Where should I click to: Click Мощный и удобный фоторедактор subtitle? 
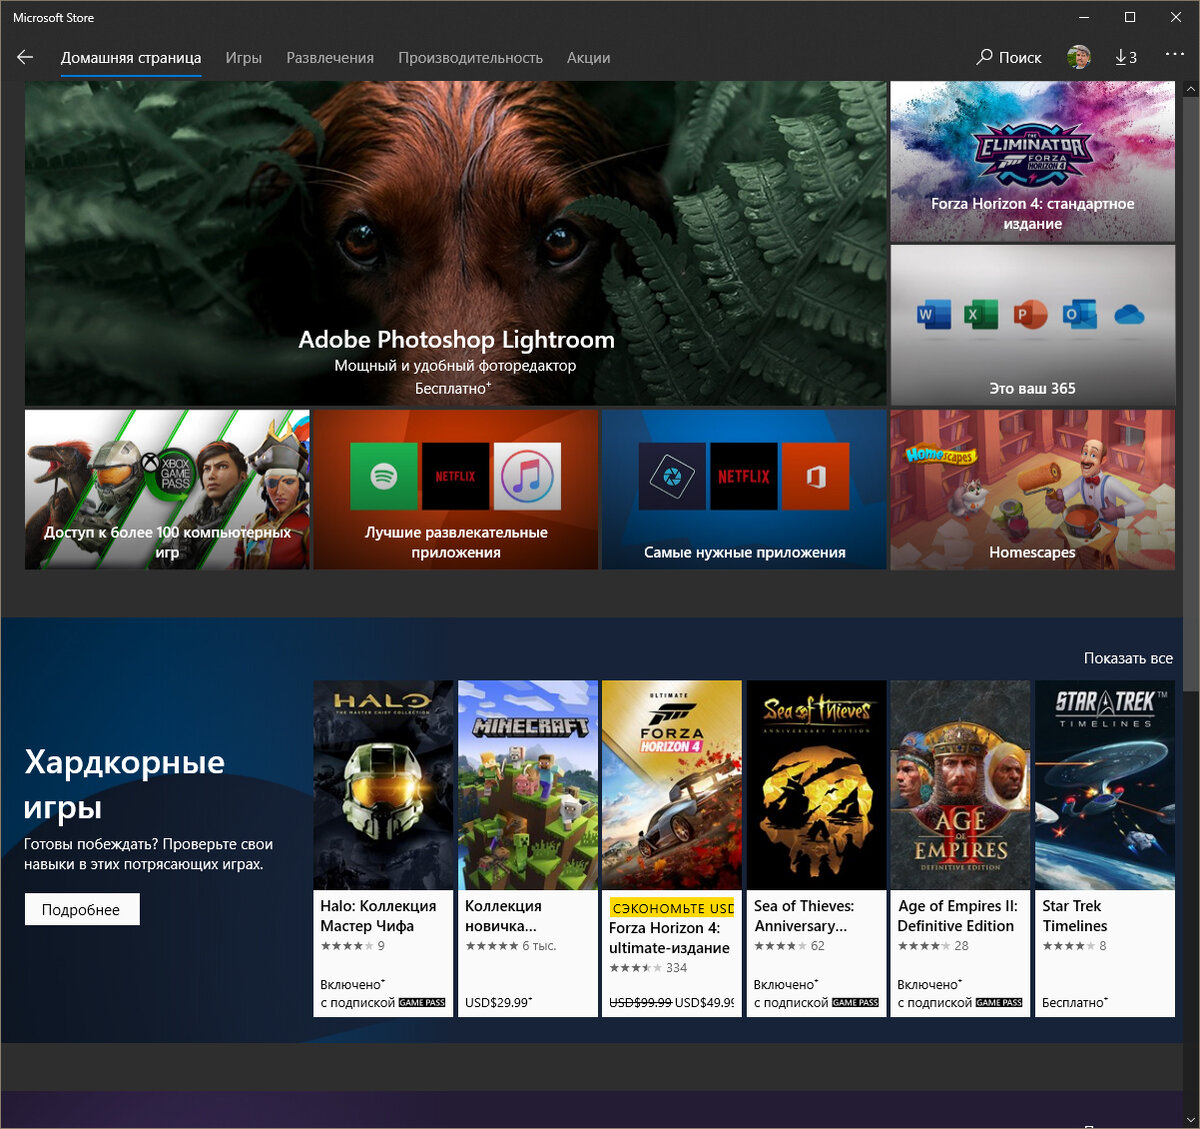(x=455, y=365)
